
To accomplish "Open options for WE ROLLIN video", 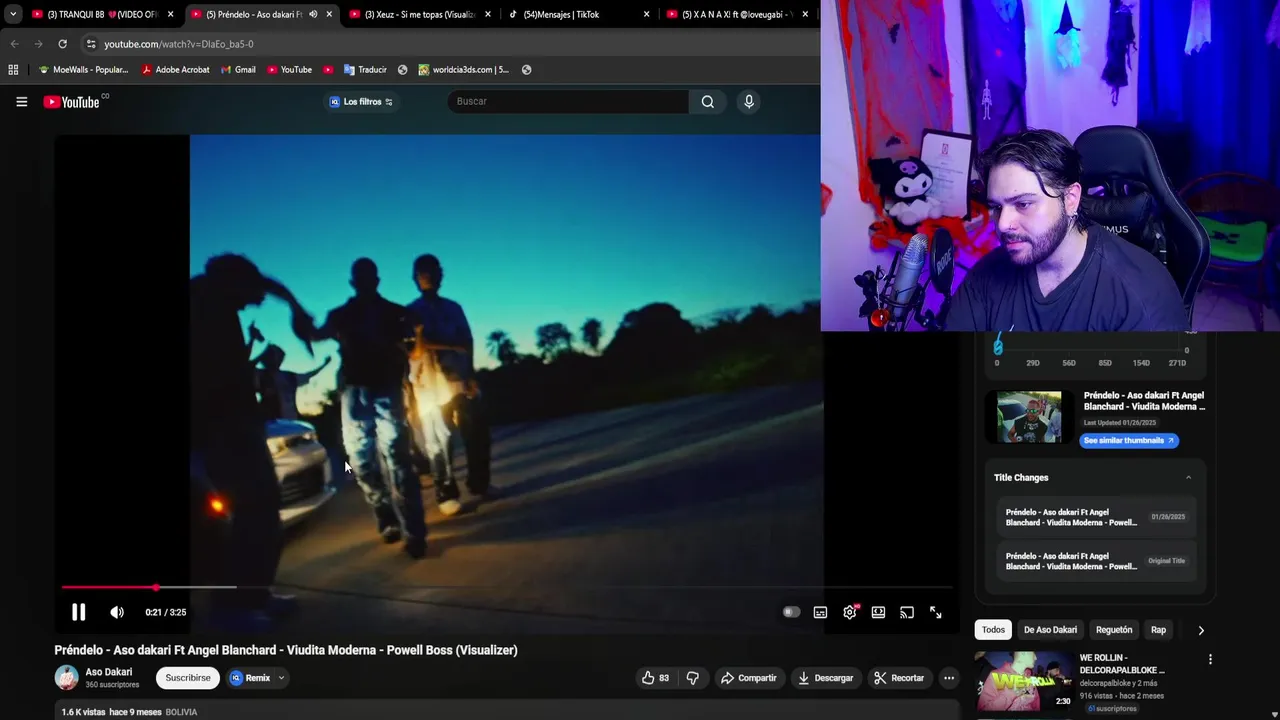I will tap(1210, 659).
